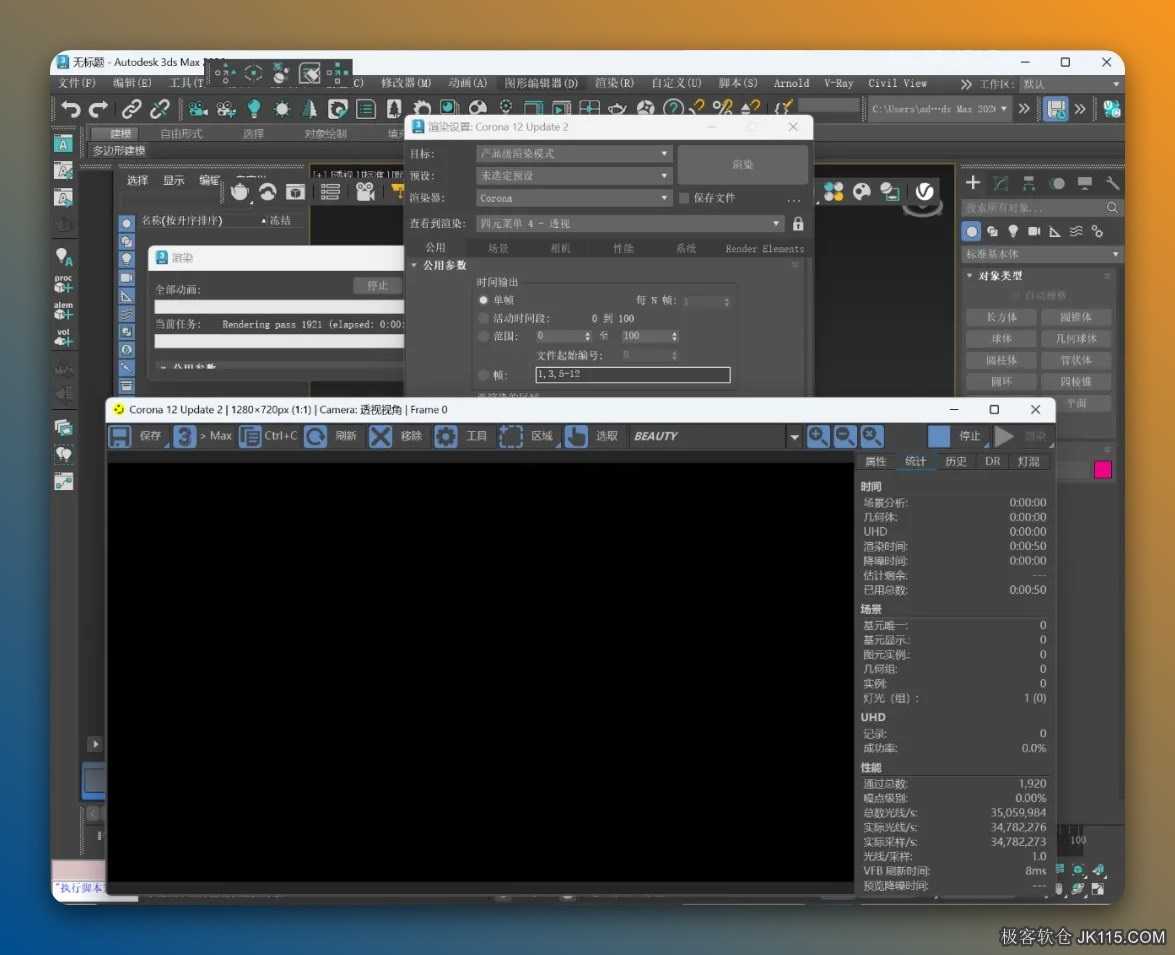Open the 渲染器 Corona renderer dropdown
The height and width of the screenshot is (955, 1175).
(573, 198)
